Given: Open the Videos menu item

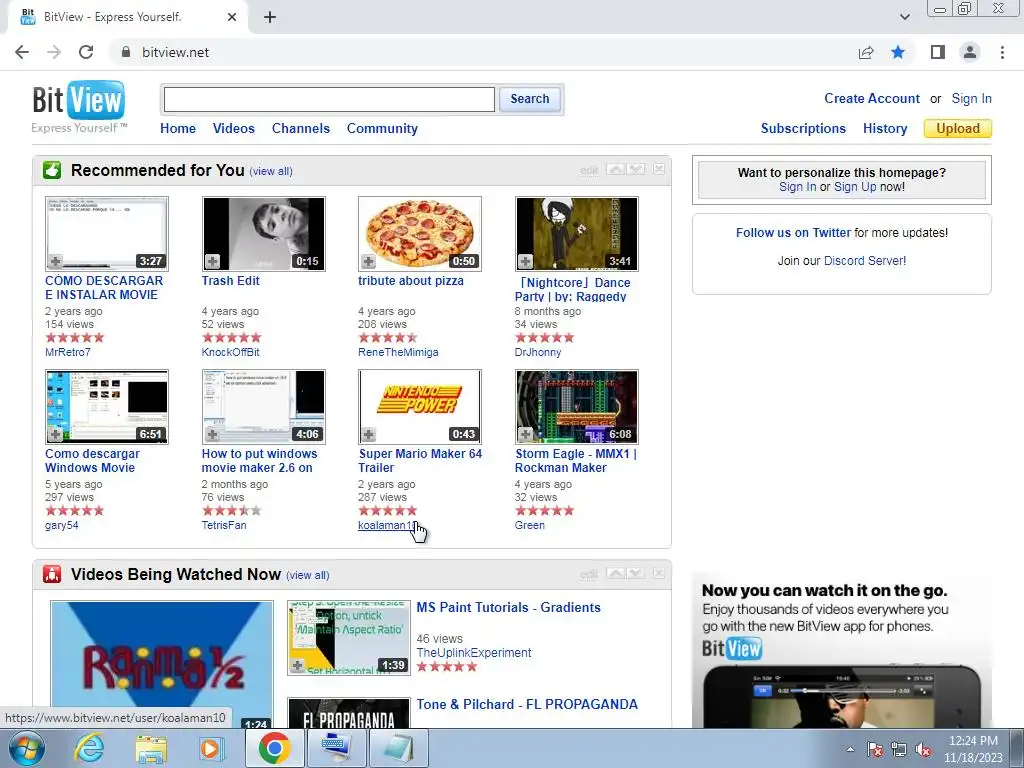Looking at the screenshot, I should click(x=234, y=129).
